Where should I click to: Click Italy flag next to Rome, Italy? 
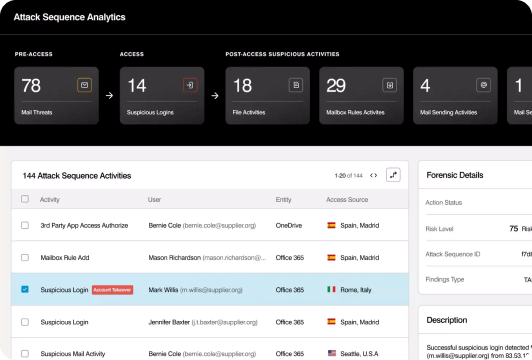click(331, 289)
